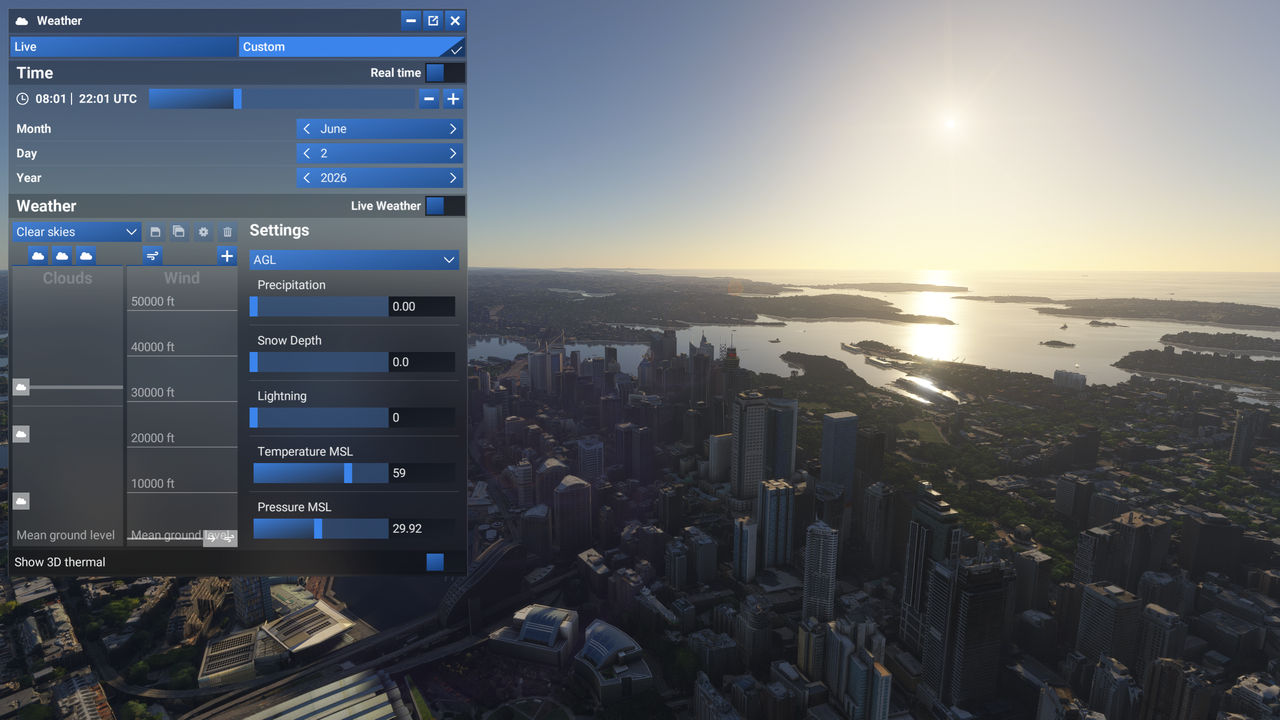Click the time of day slider
Viewport: 1280px width, 720px height.
tap(281, 99)
